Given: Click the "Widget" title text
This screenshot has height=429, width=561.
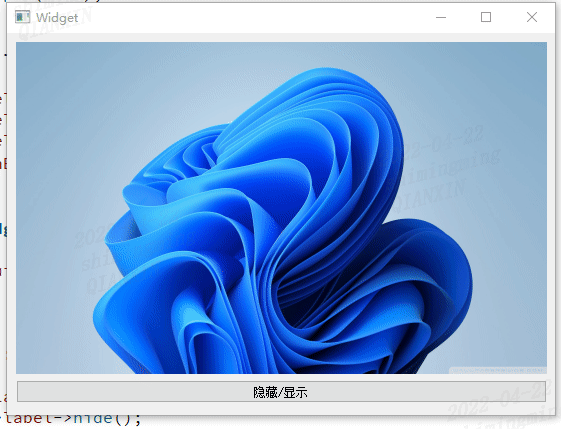Looking at the screenshot, I should click(x=57, y=18).
